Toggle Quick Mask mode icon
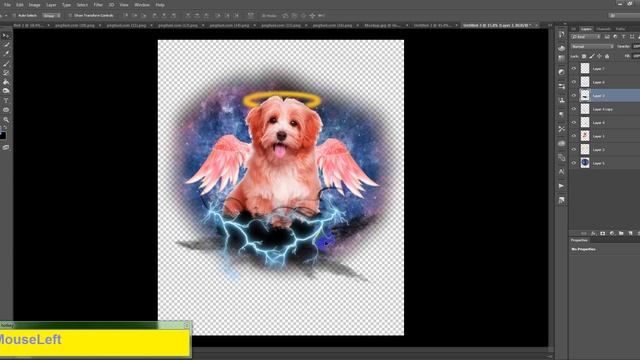The width and height of the screenshot is (640, 360). pyautogui.click(x=6, y=148)
